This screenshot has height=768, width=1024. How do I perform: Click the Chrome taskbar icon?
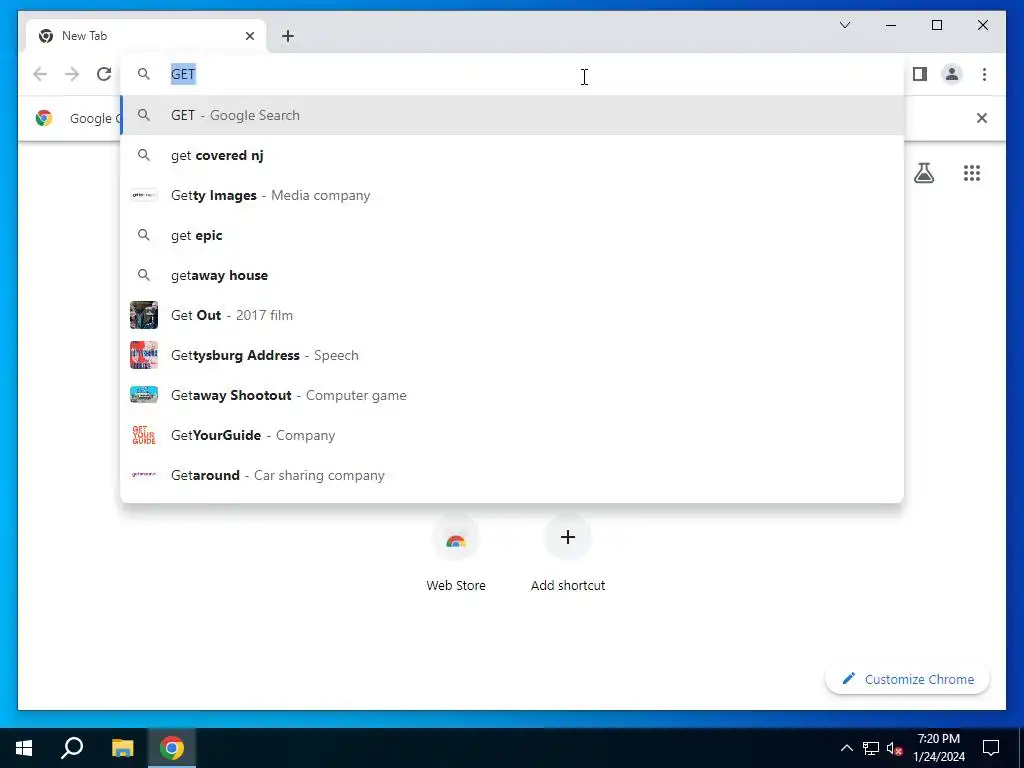click(x=172, y=748)
